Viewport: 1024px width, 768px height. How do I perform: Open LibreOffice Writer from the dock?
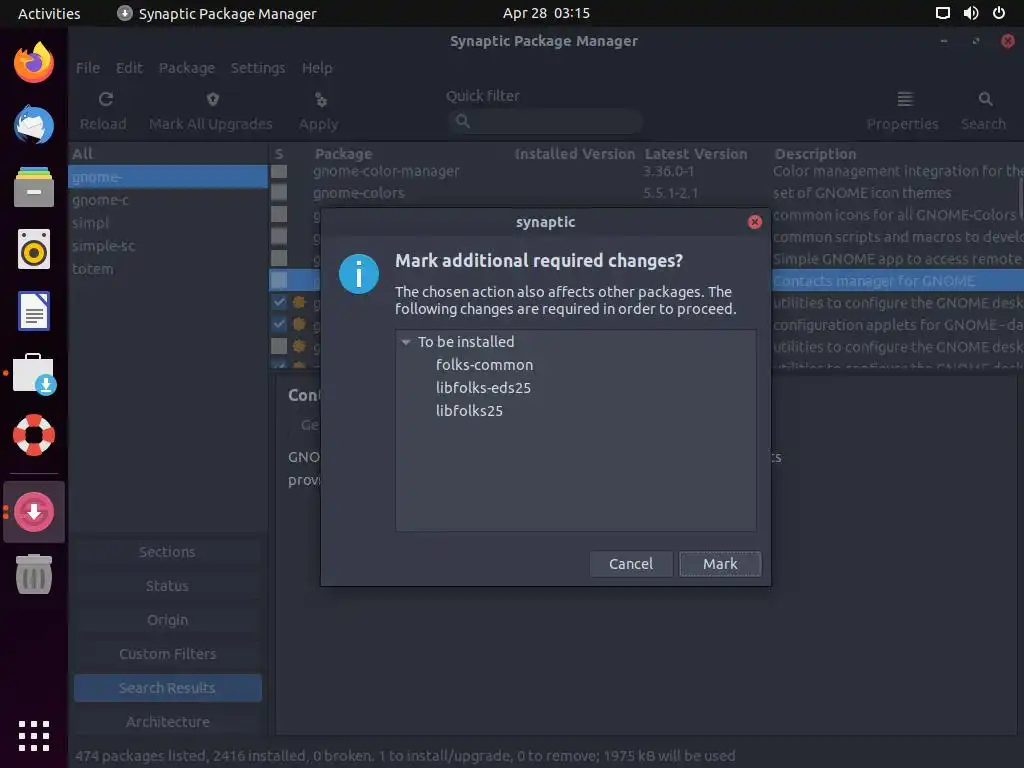34,311
